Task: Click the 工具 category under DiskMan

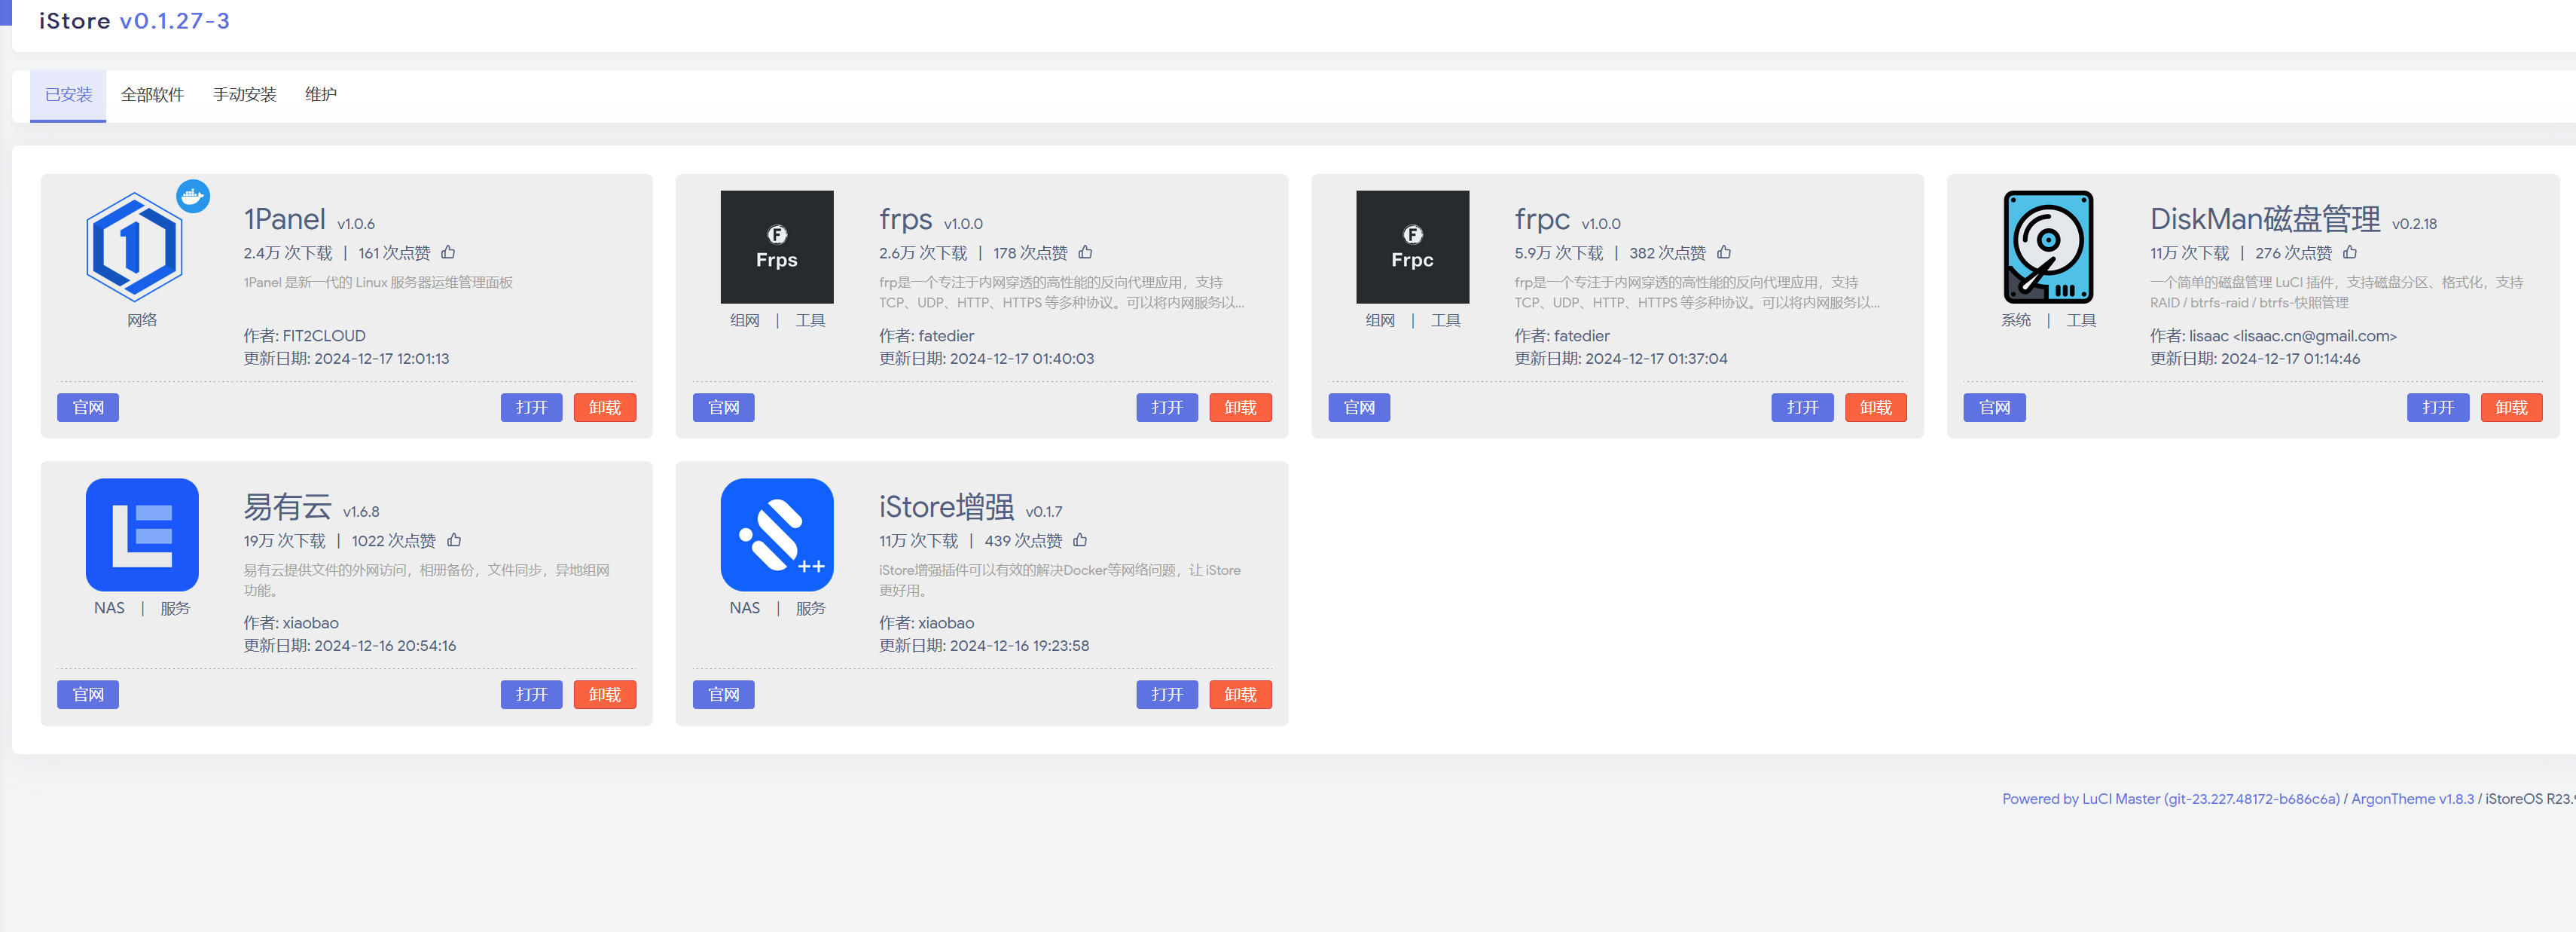Action: click(2081, 320)
